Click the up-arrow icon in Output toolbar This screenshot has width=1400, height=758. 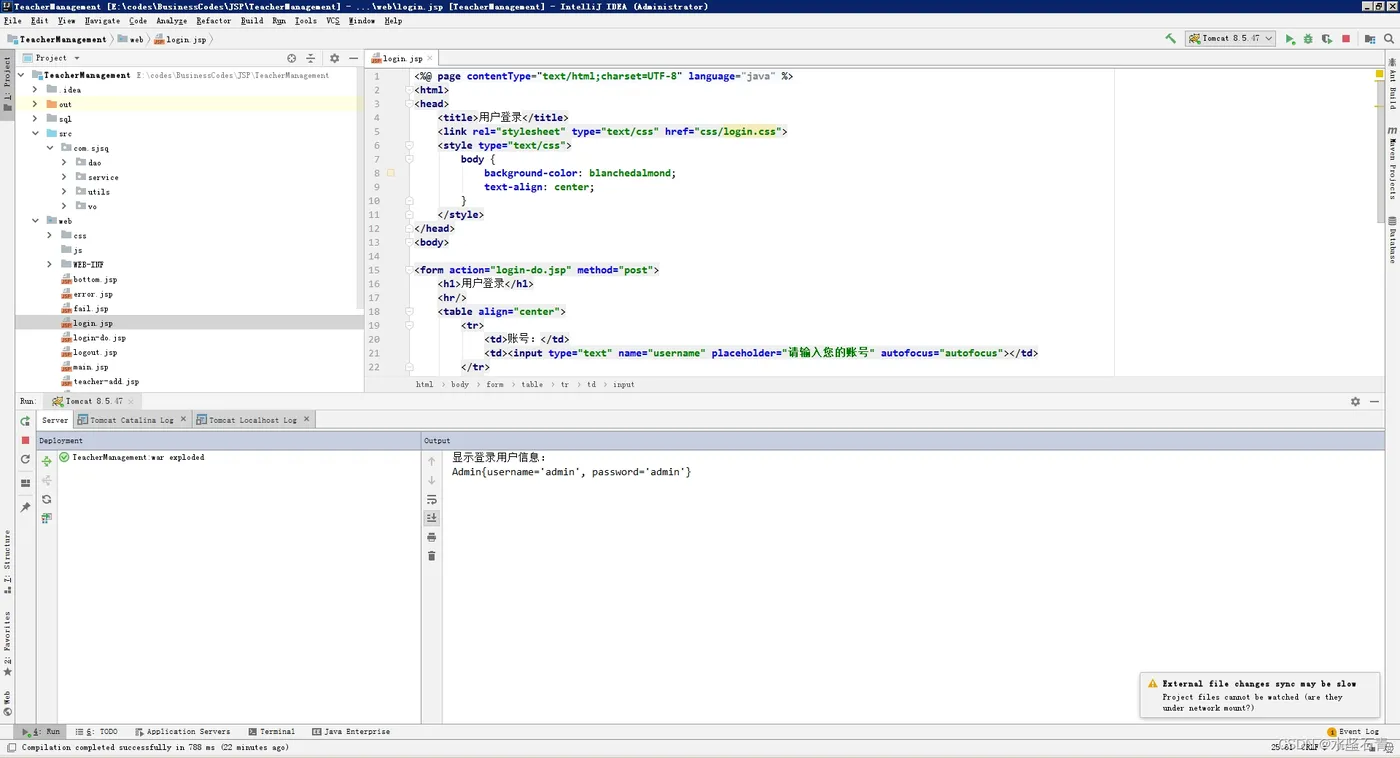pyautogui.click(x=432, y=461)
